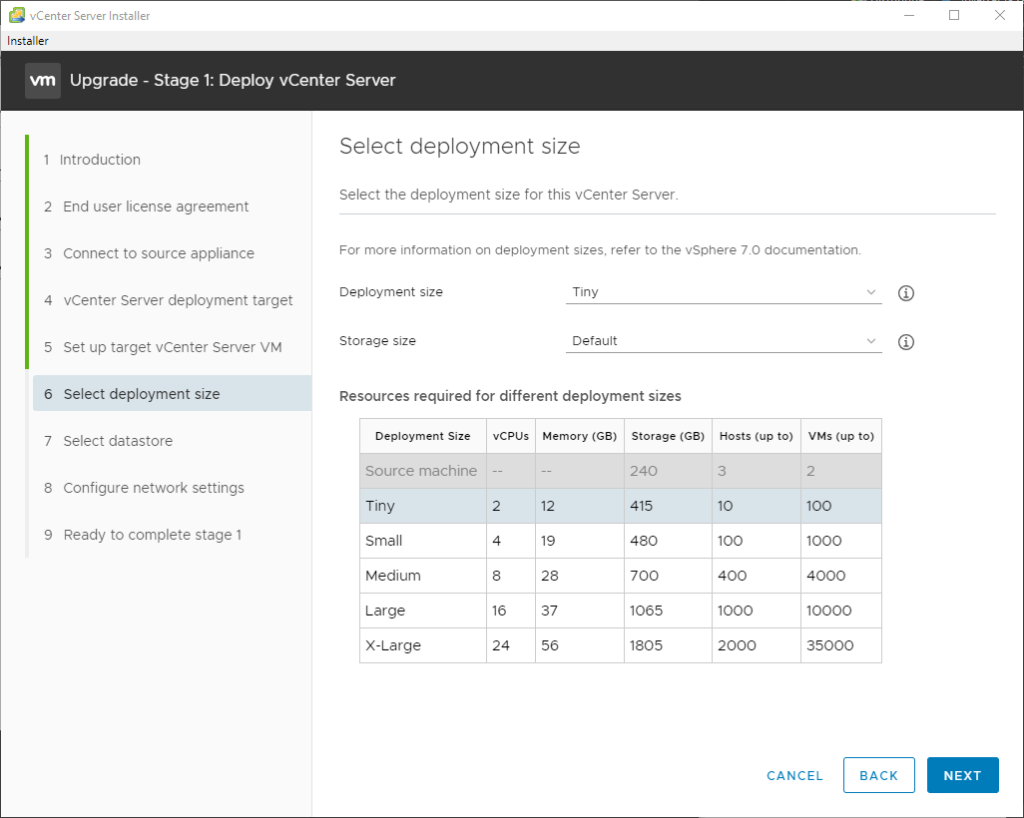Click the VMs value 35000
Image resolution: width=1024 pixels, height=818 pixels.
(x=830, y=646)
